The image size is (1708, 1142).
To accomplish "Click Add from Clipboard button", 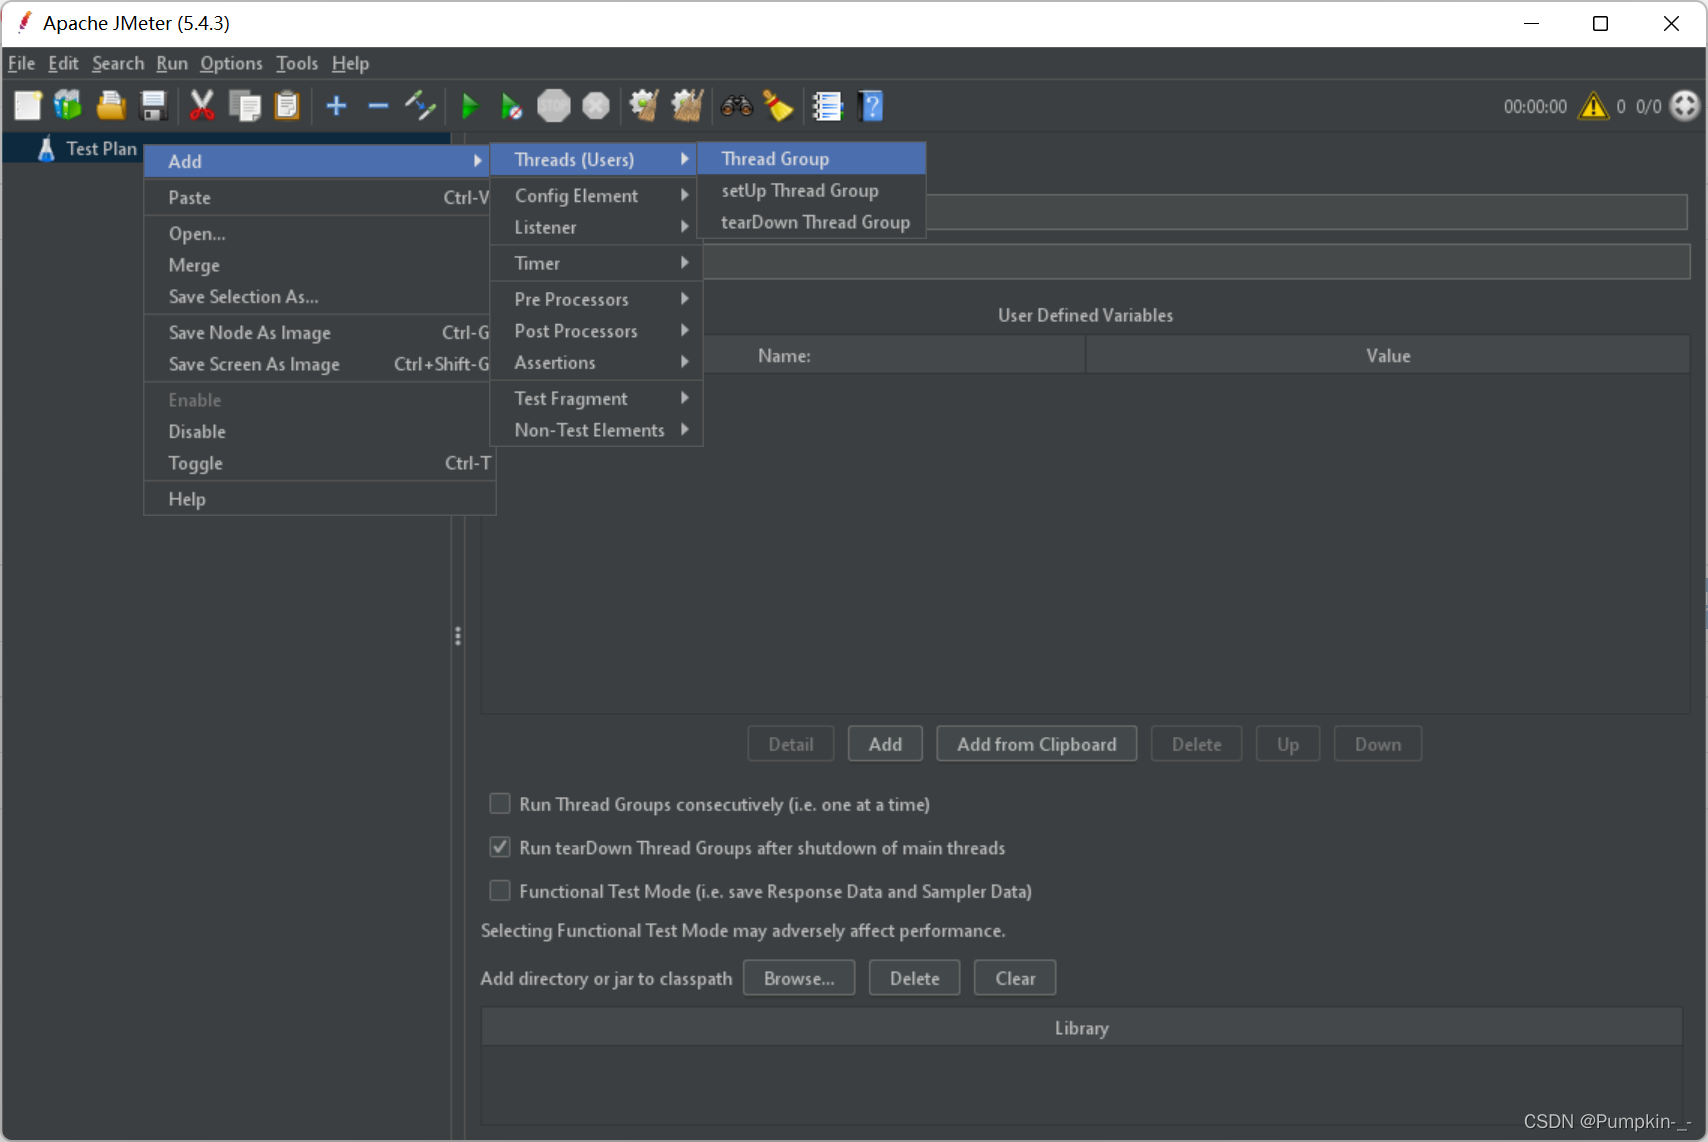I will 1036,744.
